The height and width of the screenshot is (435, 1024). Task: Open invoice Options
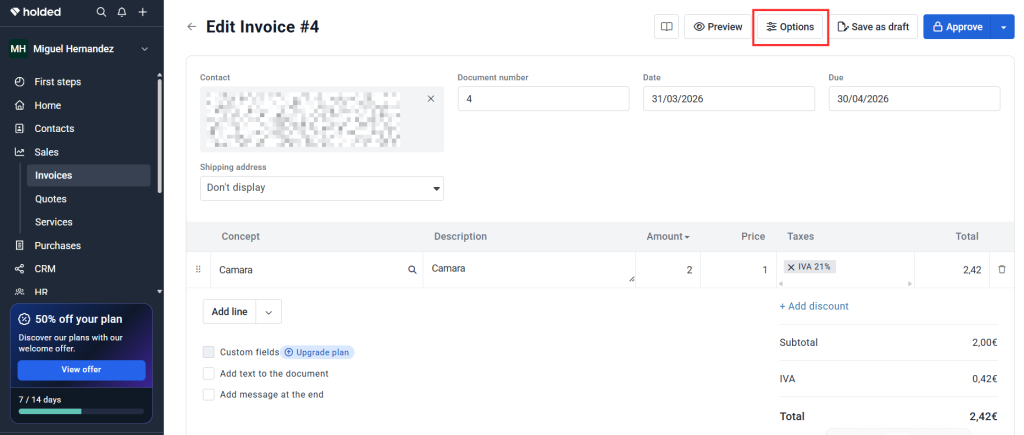pos(790,27)
